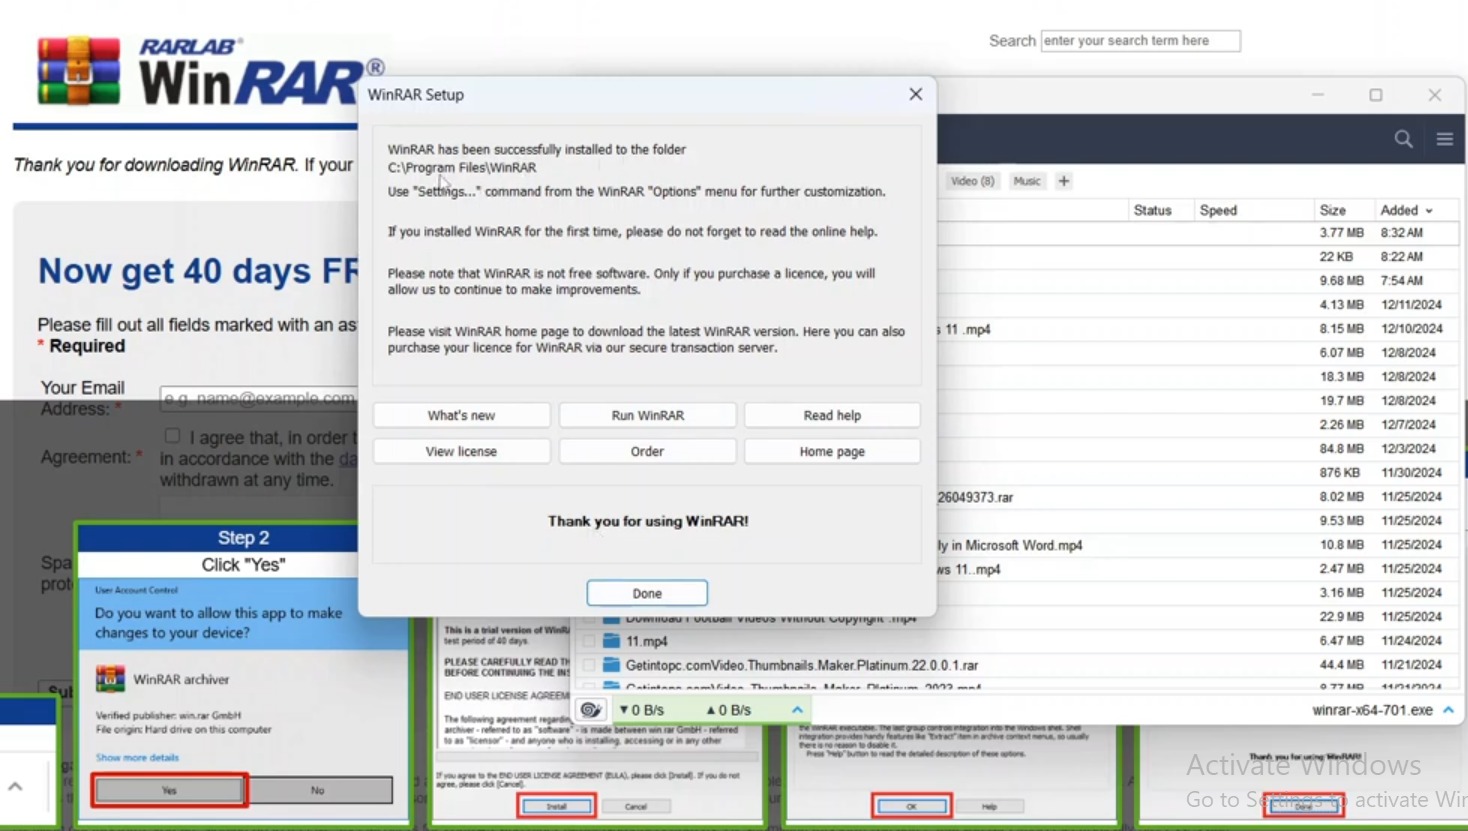Click the RARLAB WinRAR logo

coord(210,72)
